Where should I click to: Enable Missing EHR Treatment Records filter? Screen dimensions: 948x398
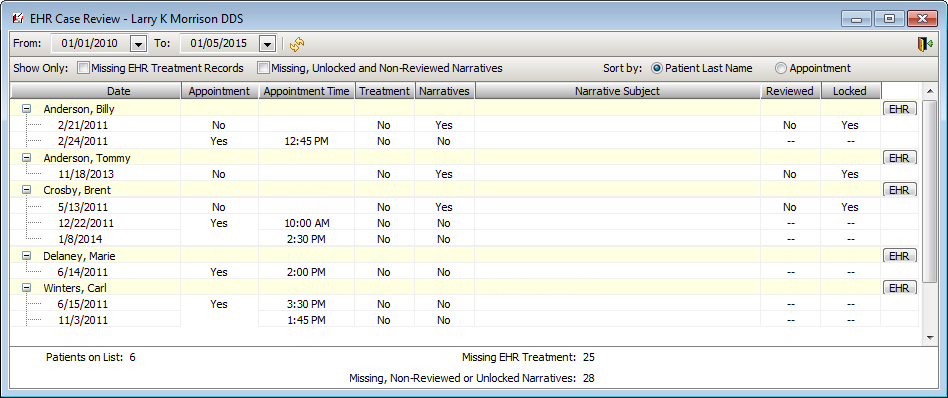coord(83,68)
